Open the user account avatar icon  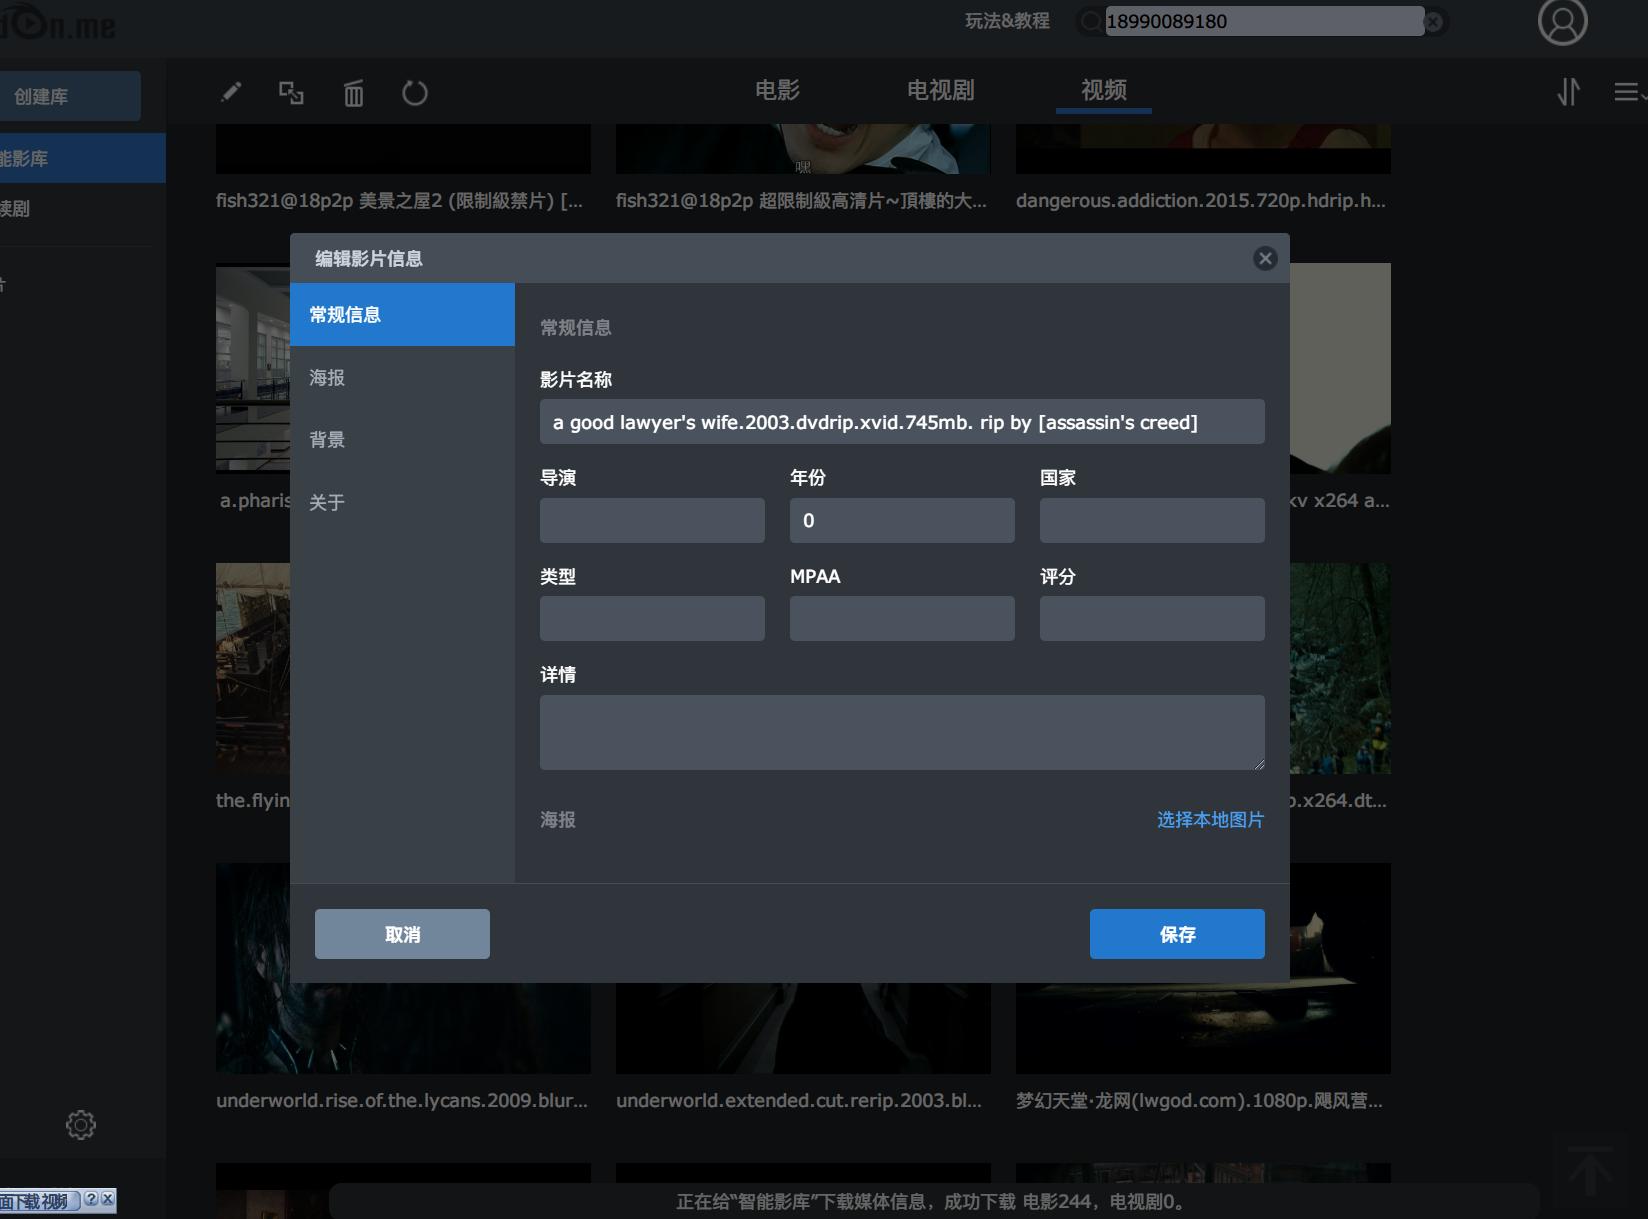pyautogui.click(x=1562, y=22)
